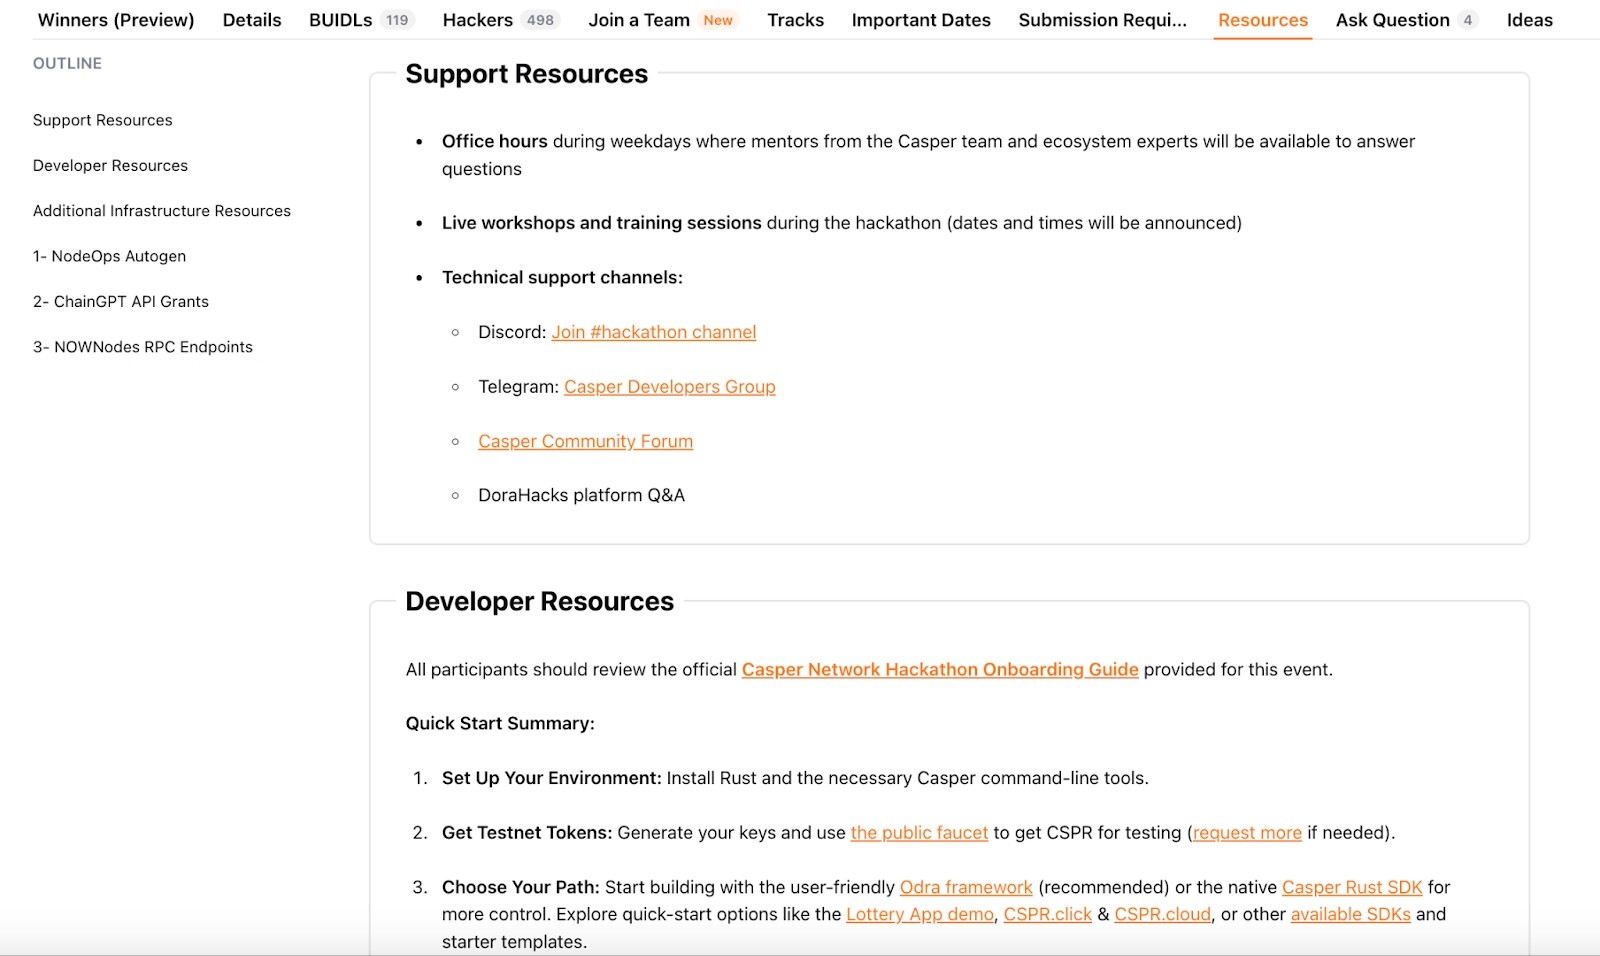The height and width of the screenshot is (956, 1600).
Task: Open the Join a Team tab
Action: click(639, 20)
